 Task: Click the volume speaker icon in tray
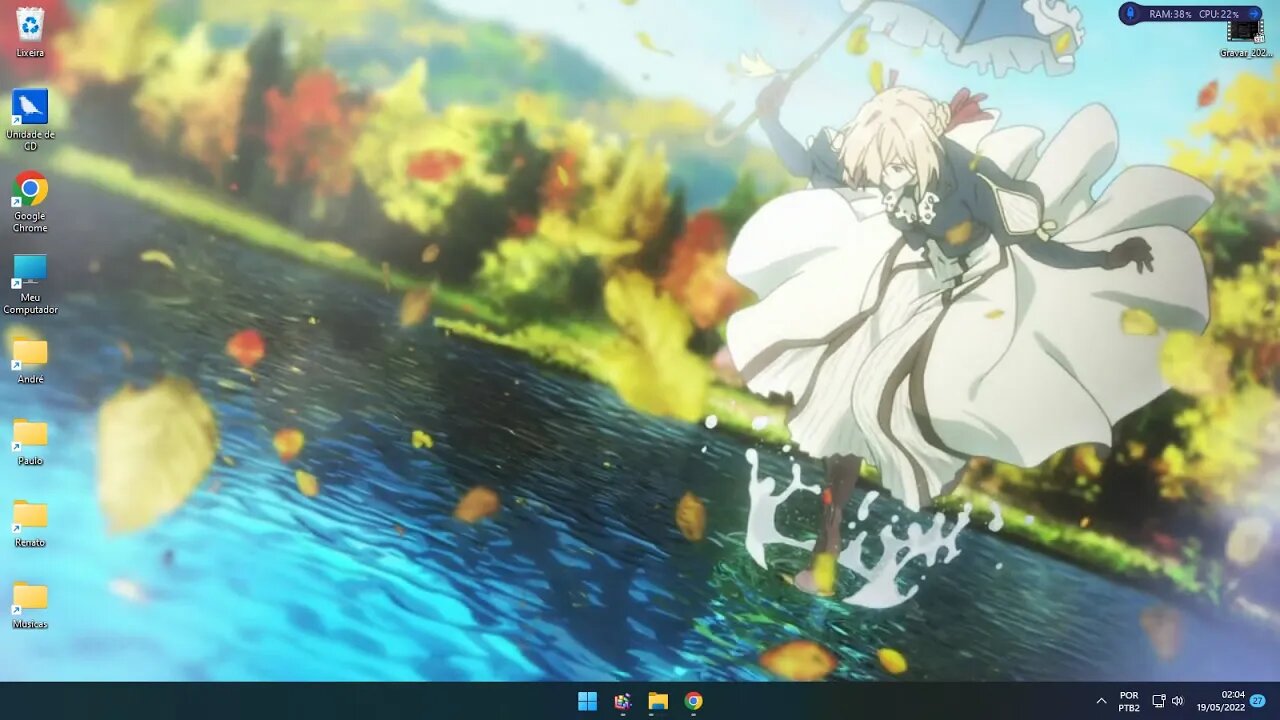[x=1177, y=701]
